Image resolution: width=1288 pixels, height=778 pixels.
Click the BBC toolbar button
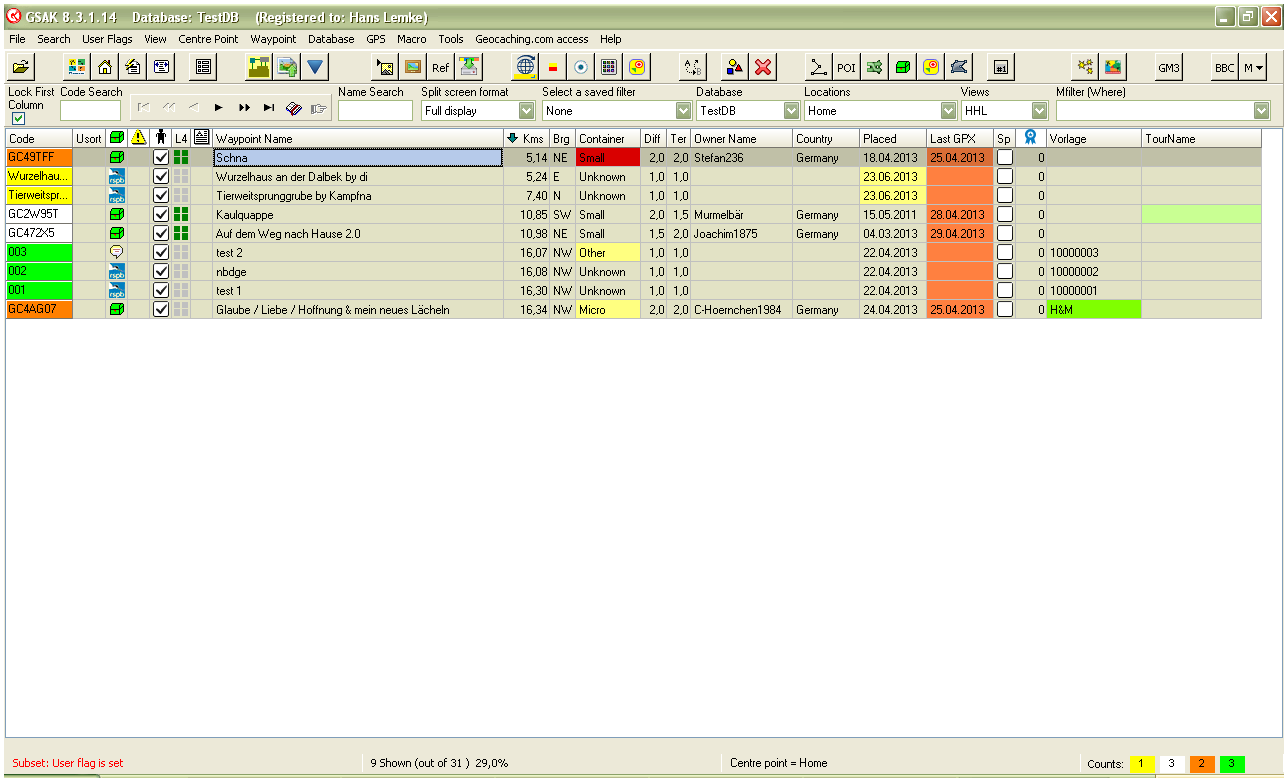coord(1224,67)
